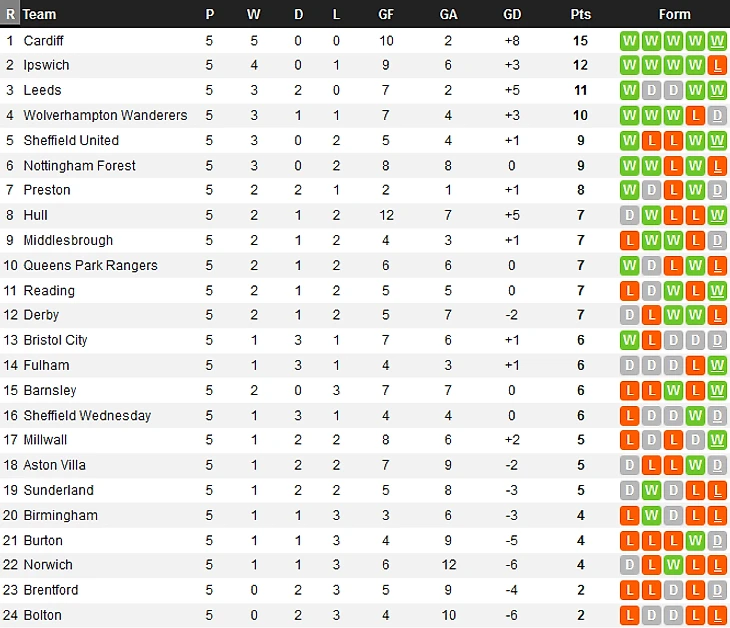Click Ipswich's orange L form badge
The image size is (730, 628).
coord(717,65)
